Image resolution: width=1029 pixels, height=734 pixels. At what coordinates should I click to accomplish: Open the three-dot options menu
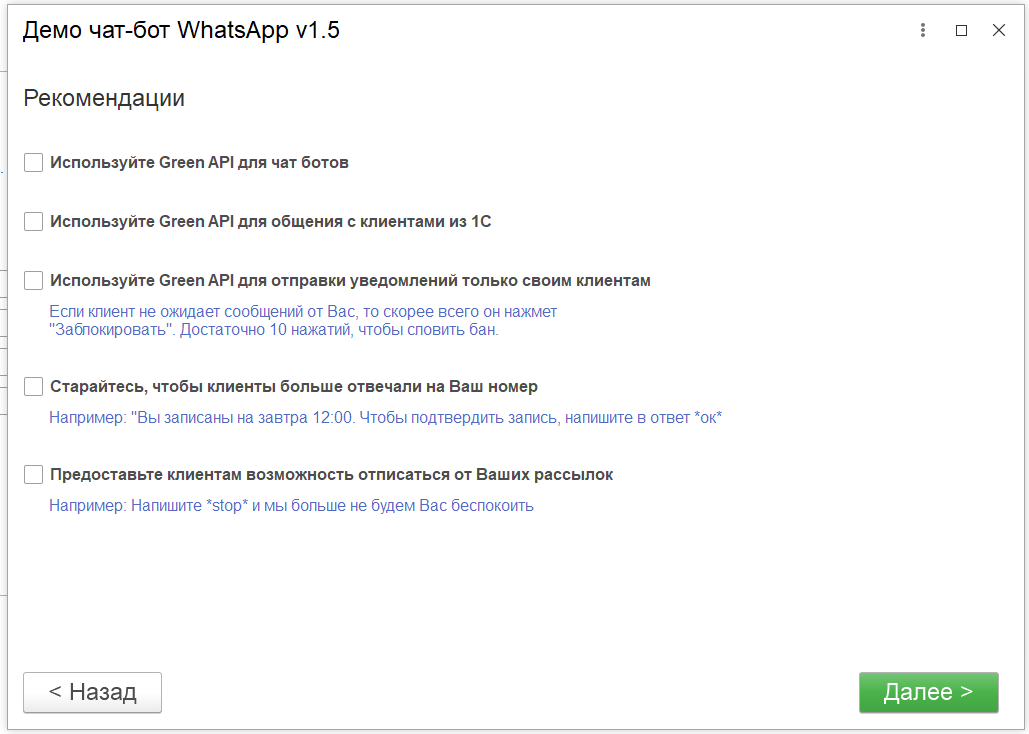[x=922, y=30]
